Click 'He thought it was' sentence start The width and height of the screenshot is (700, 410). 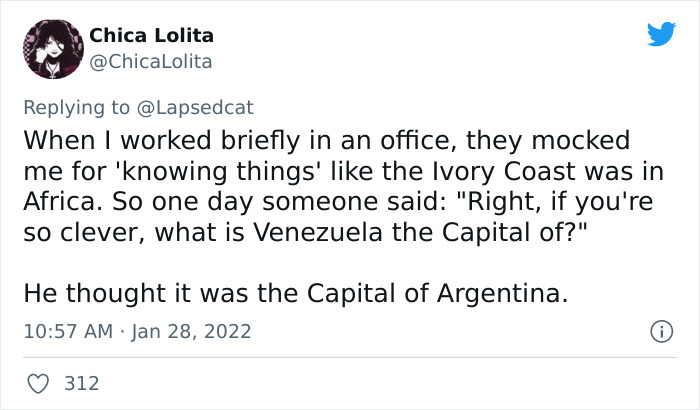pyautogui.click(x=112, y=294)
